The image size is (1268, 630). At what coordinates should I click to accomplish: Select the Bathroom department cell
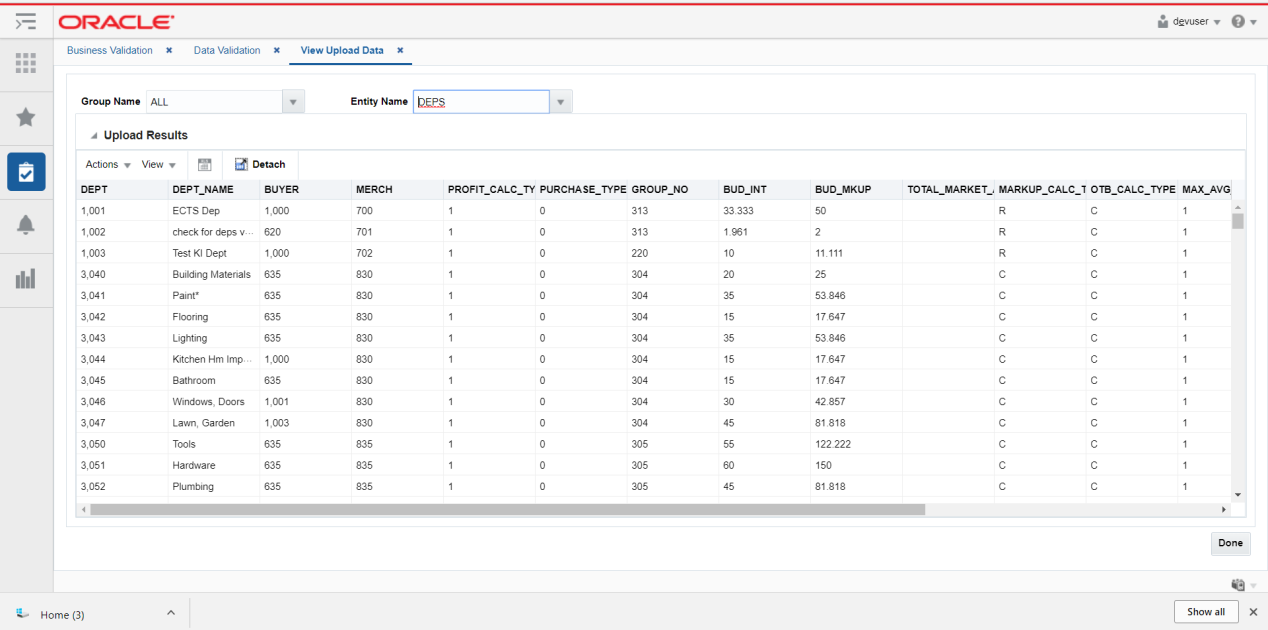214,381
